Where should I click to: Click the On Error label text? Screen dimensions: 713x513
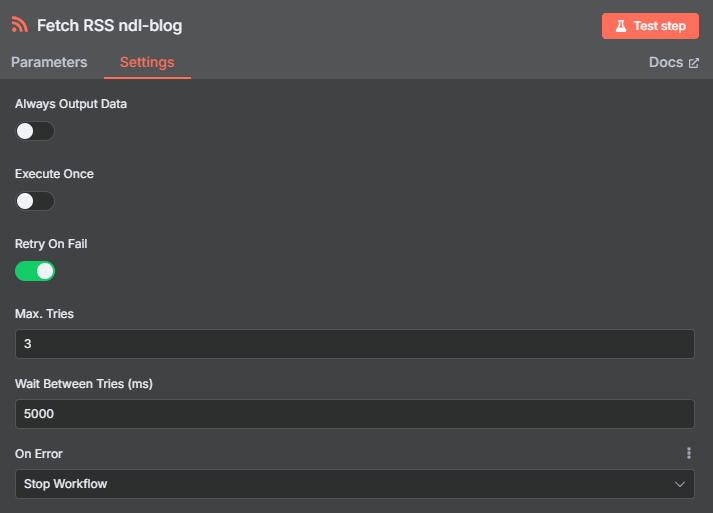pyautogui.click(x=39, y=454)
